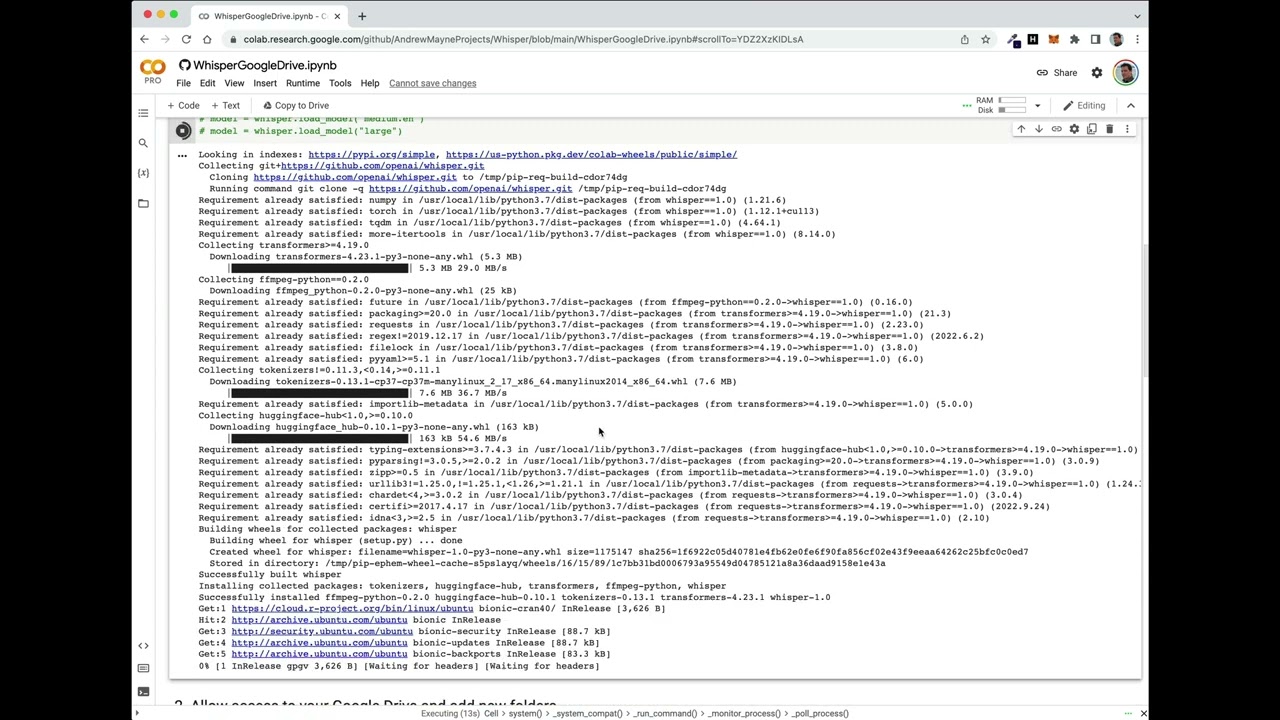Click 'Successfully built whisper' output line
1280x720 pixels.
point(269,574)
